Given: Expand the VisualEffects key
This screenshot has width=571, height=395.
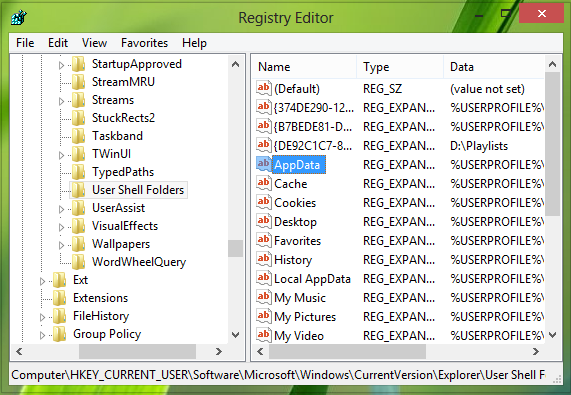Looking at the screenshot, I should click(61, 228).
